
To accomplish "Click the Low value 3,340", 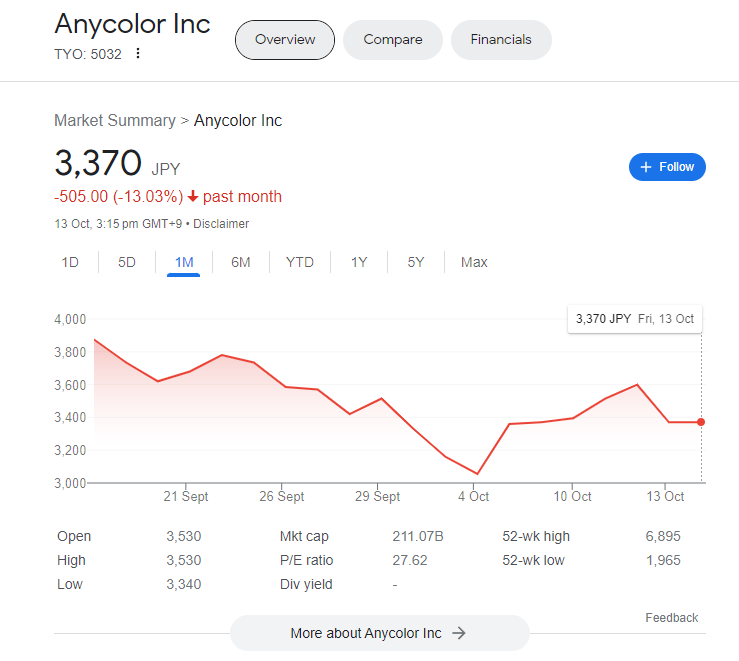I will coord(183,584).
